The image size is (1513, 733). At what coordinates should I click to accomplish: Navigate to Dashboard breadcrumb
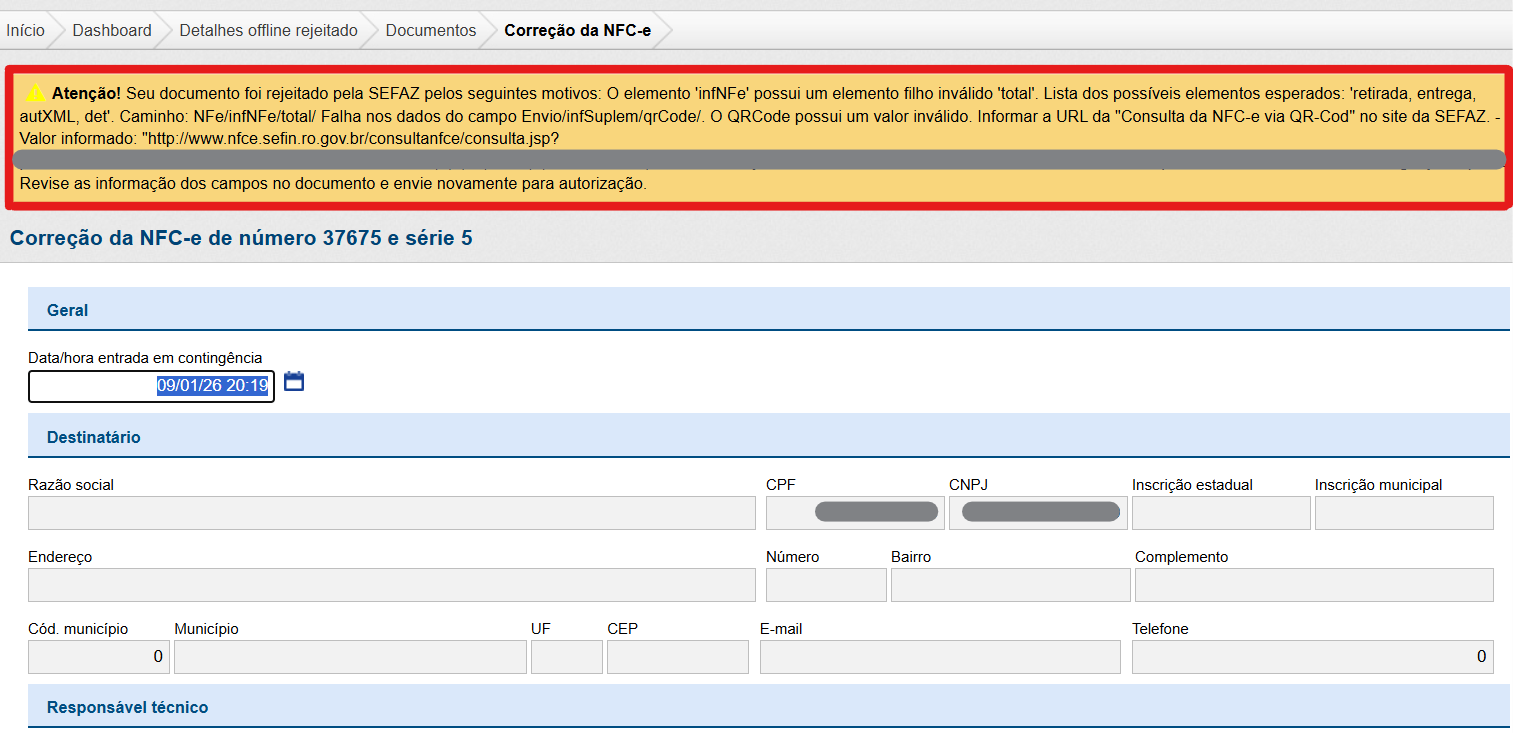coord(112,30)
